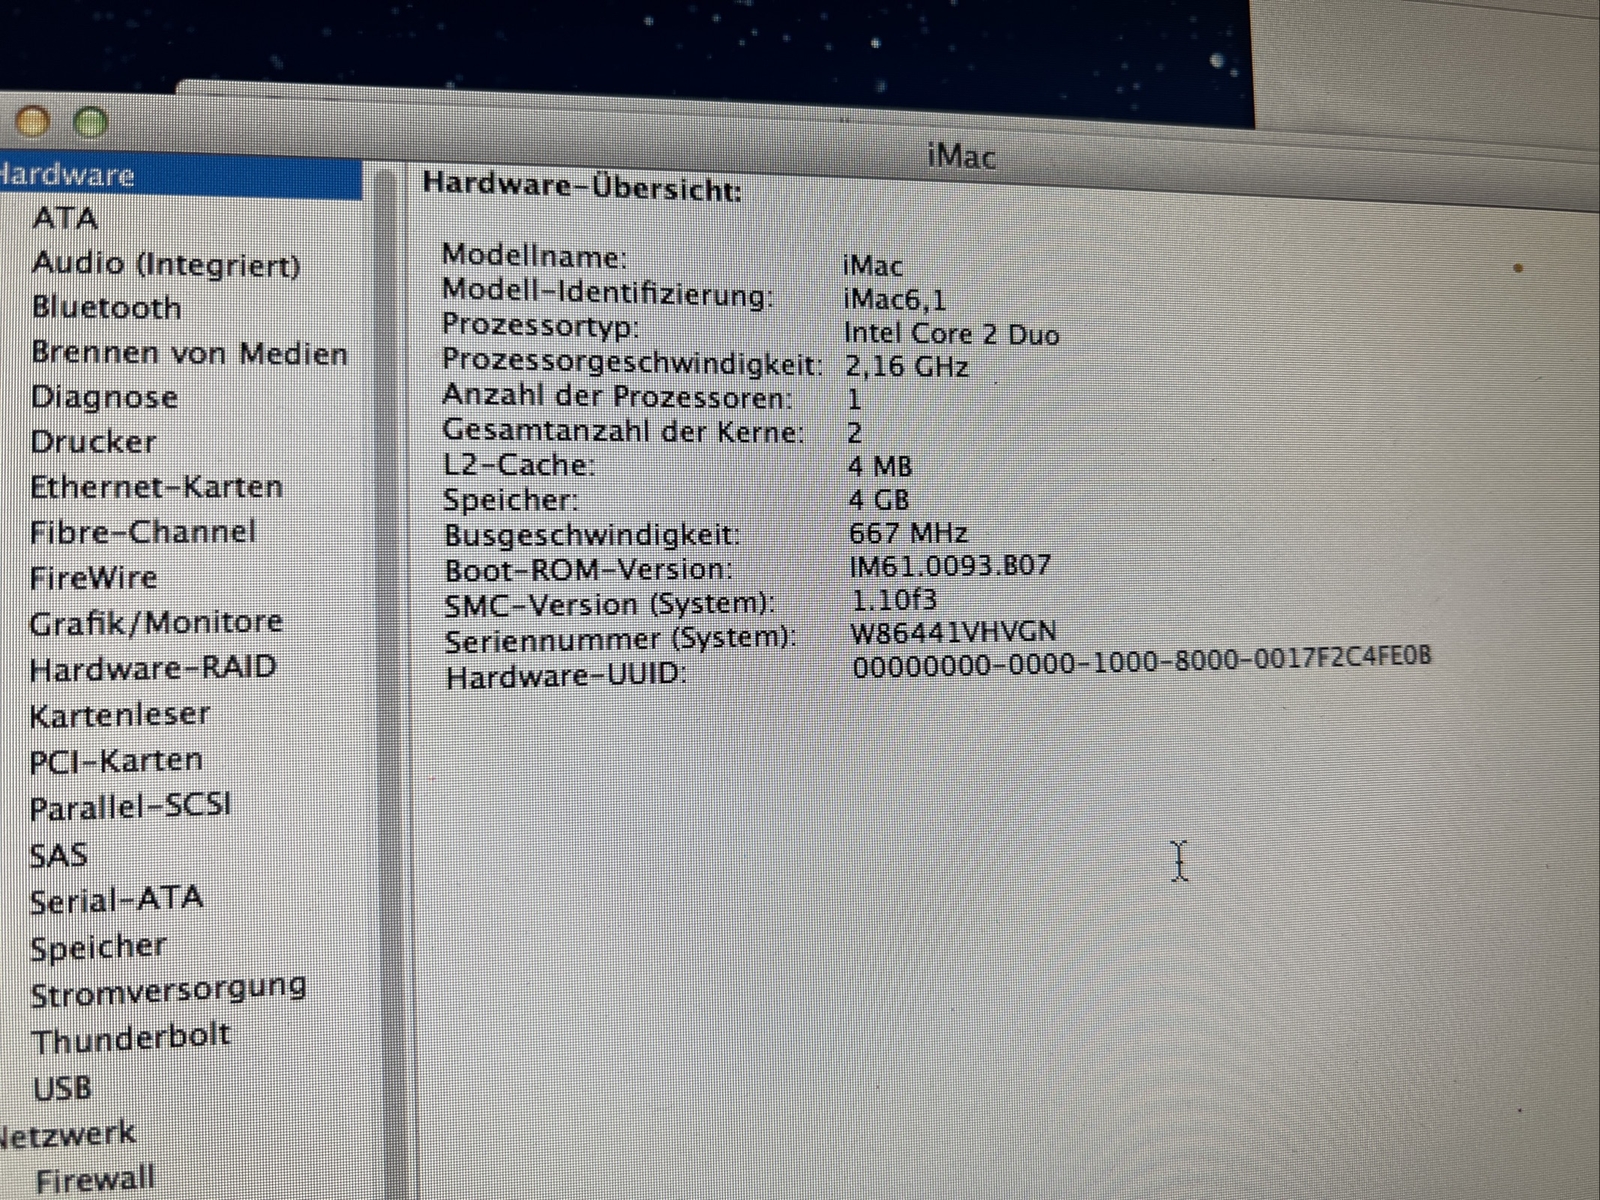This screenshot has height=1200, width=1600.
Task: Click the iMac window title
Action: coord(961,156)
